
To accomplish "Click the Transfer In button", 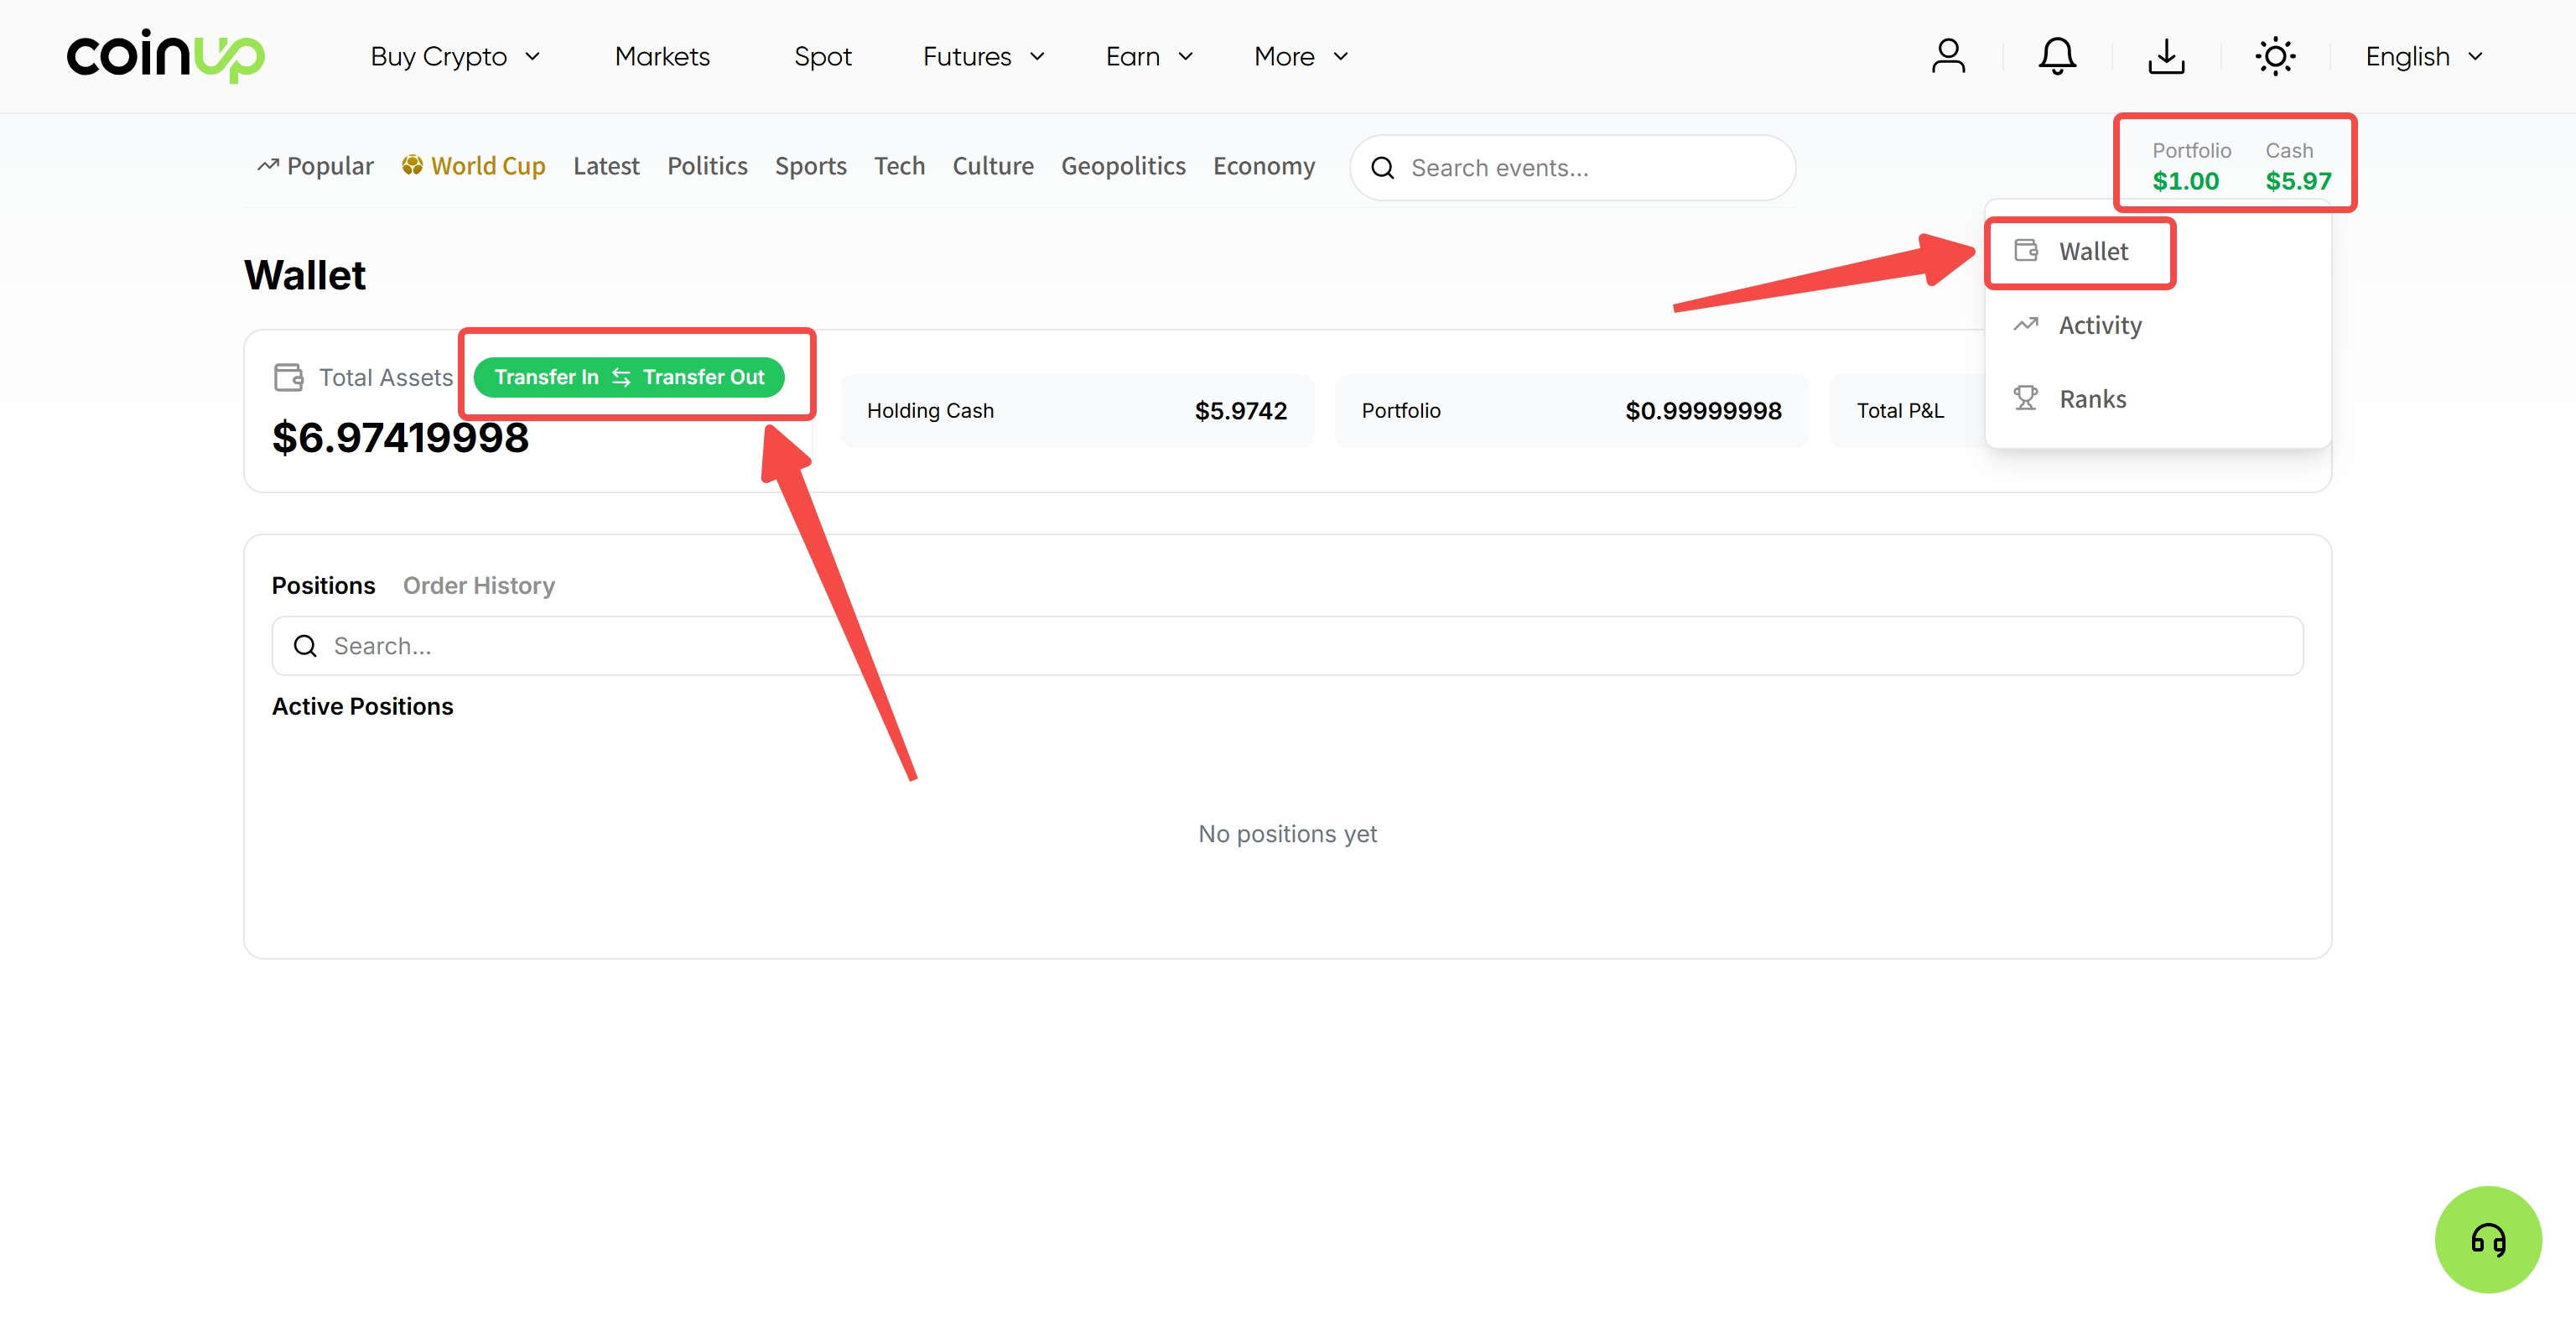I will tap(546, 377).
